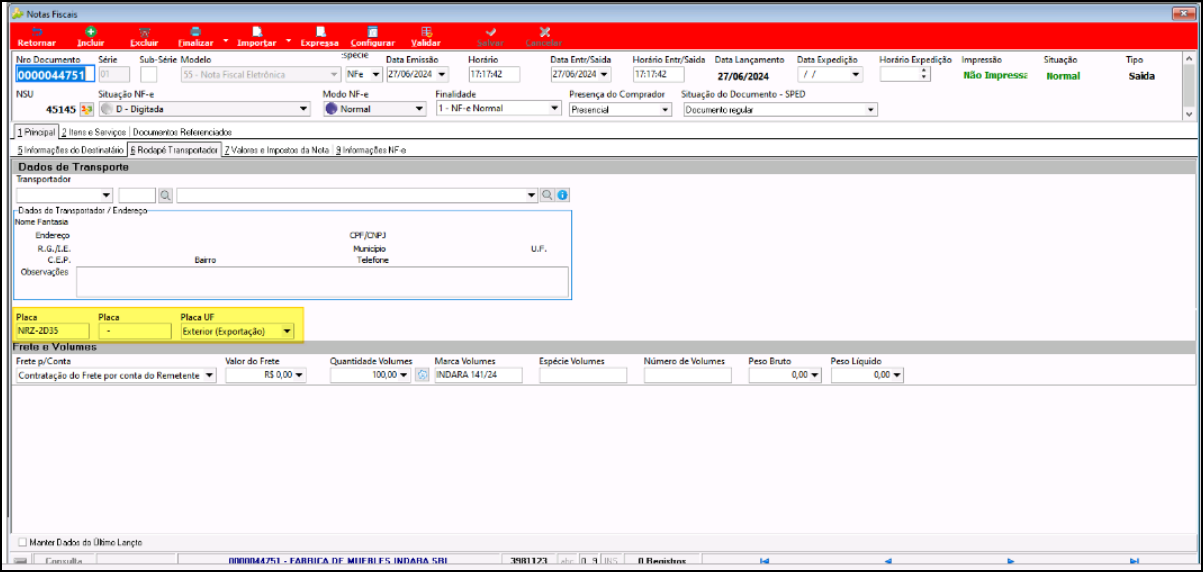Click the green Incluir plus icon
The image size is (1203, 572).
point(91,32)
